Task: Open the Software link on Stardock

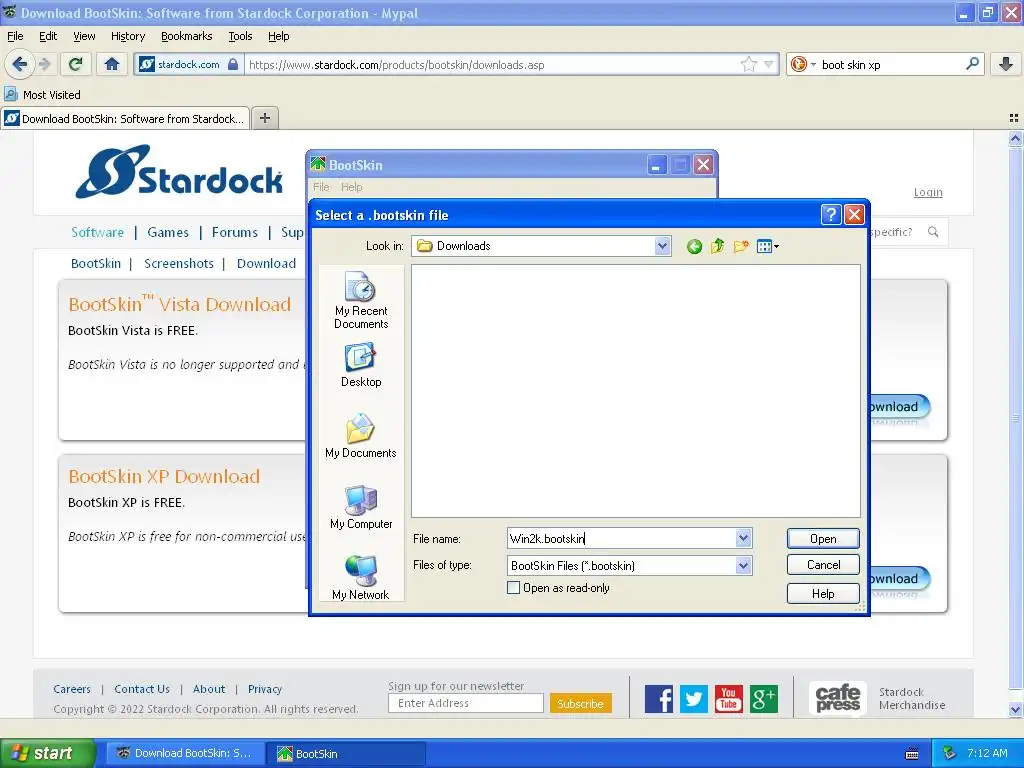Action: (97, 232)
